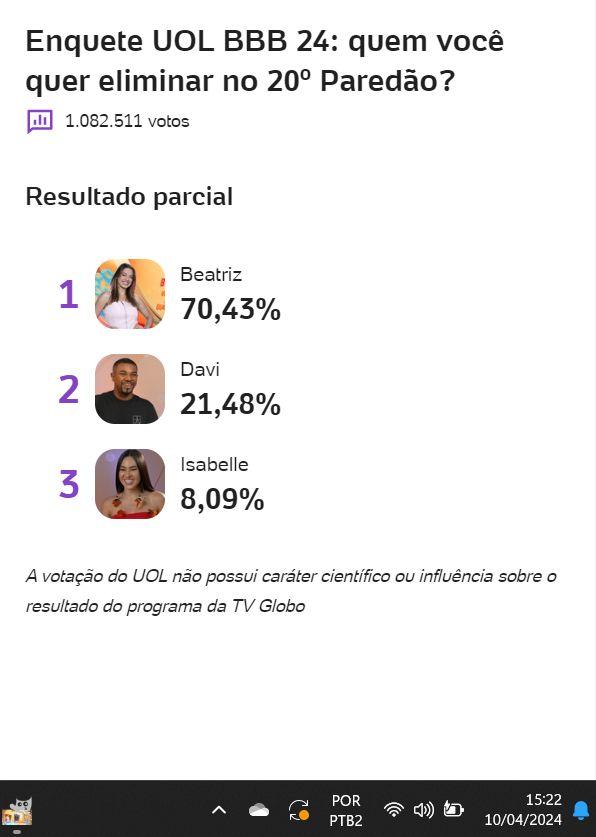The height and width of the screenshot is (837, 596).
Task: Click the Enquete UOL BBB 24 headline
Action: pyautogui.click(x=265, y=61)
